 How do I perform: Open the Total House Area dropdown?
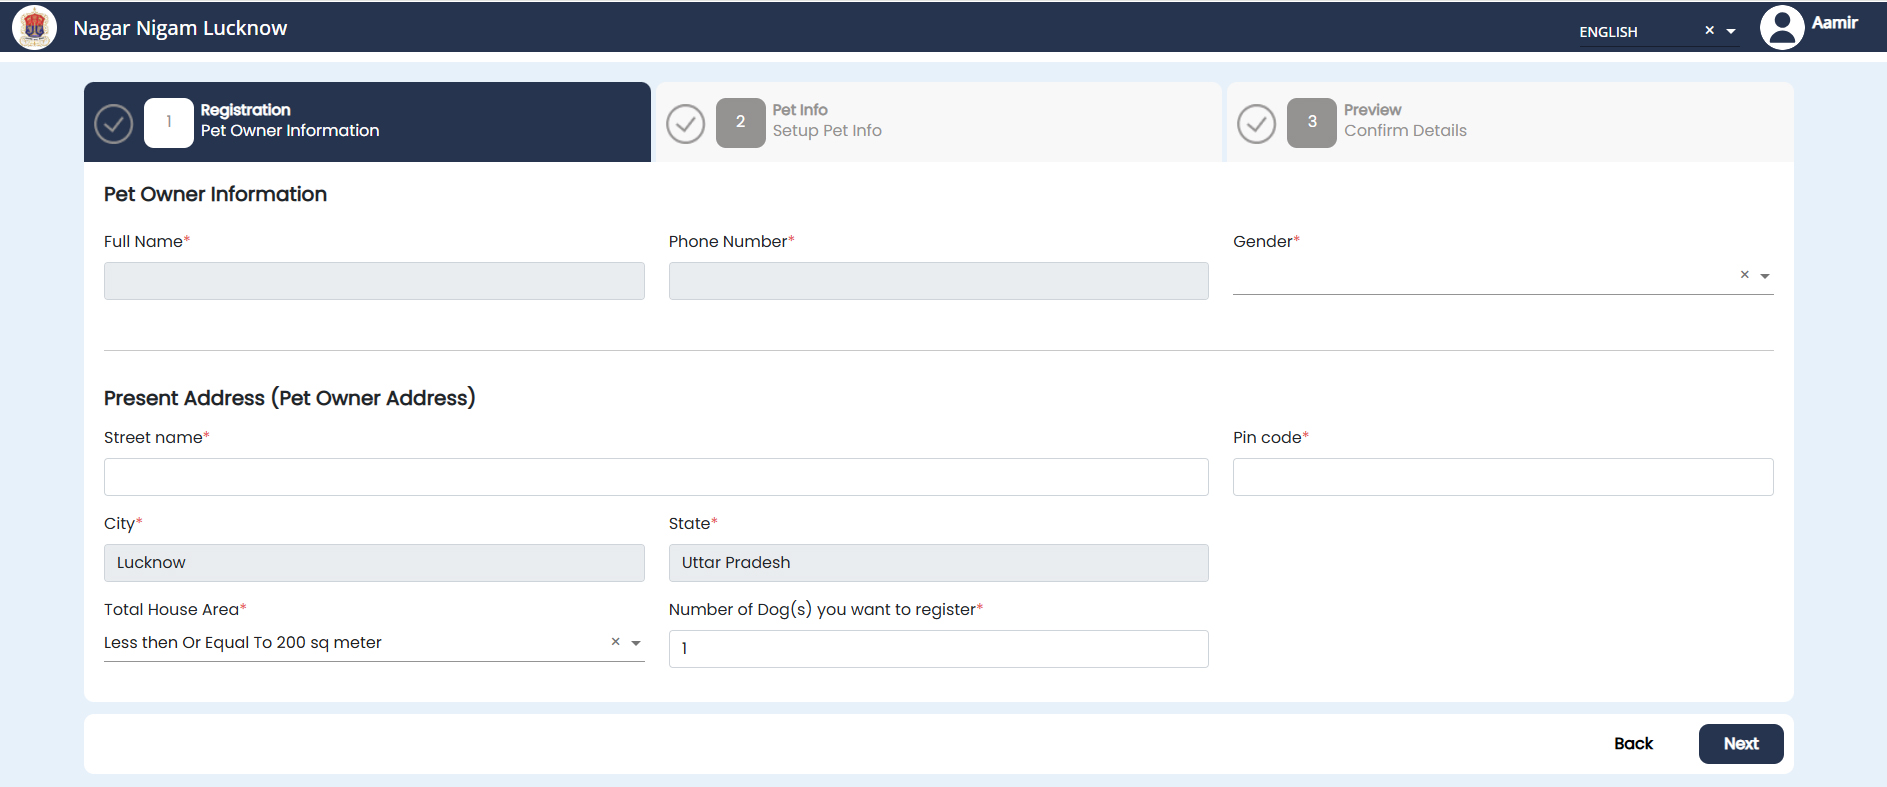[x=636, y=643]
